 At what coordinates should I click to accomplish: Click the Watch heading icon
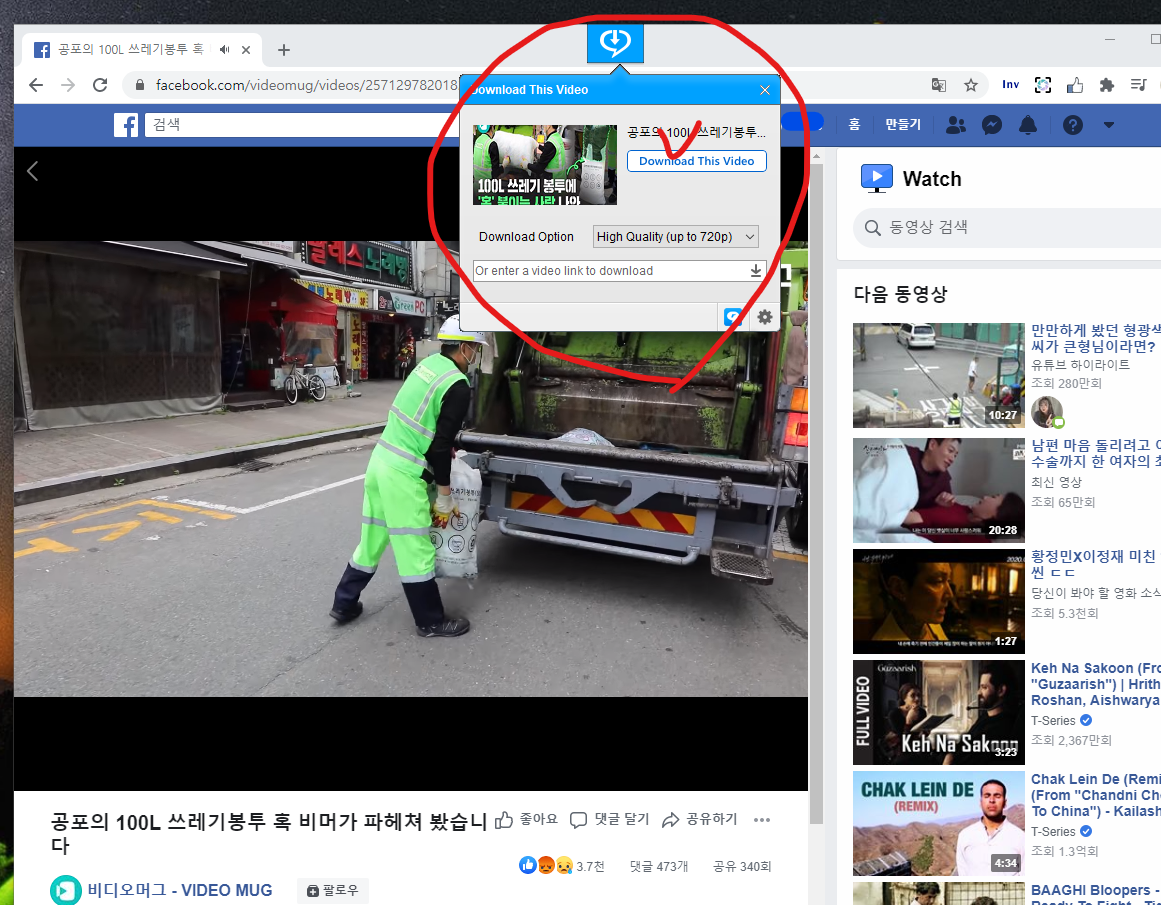click(x=877, y=178)
